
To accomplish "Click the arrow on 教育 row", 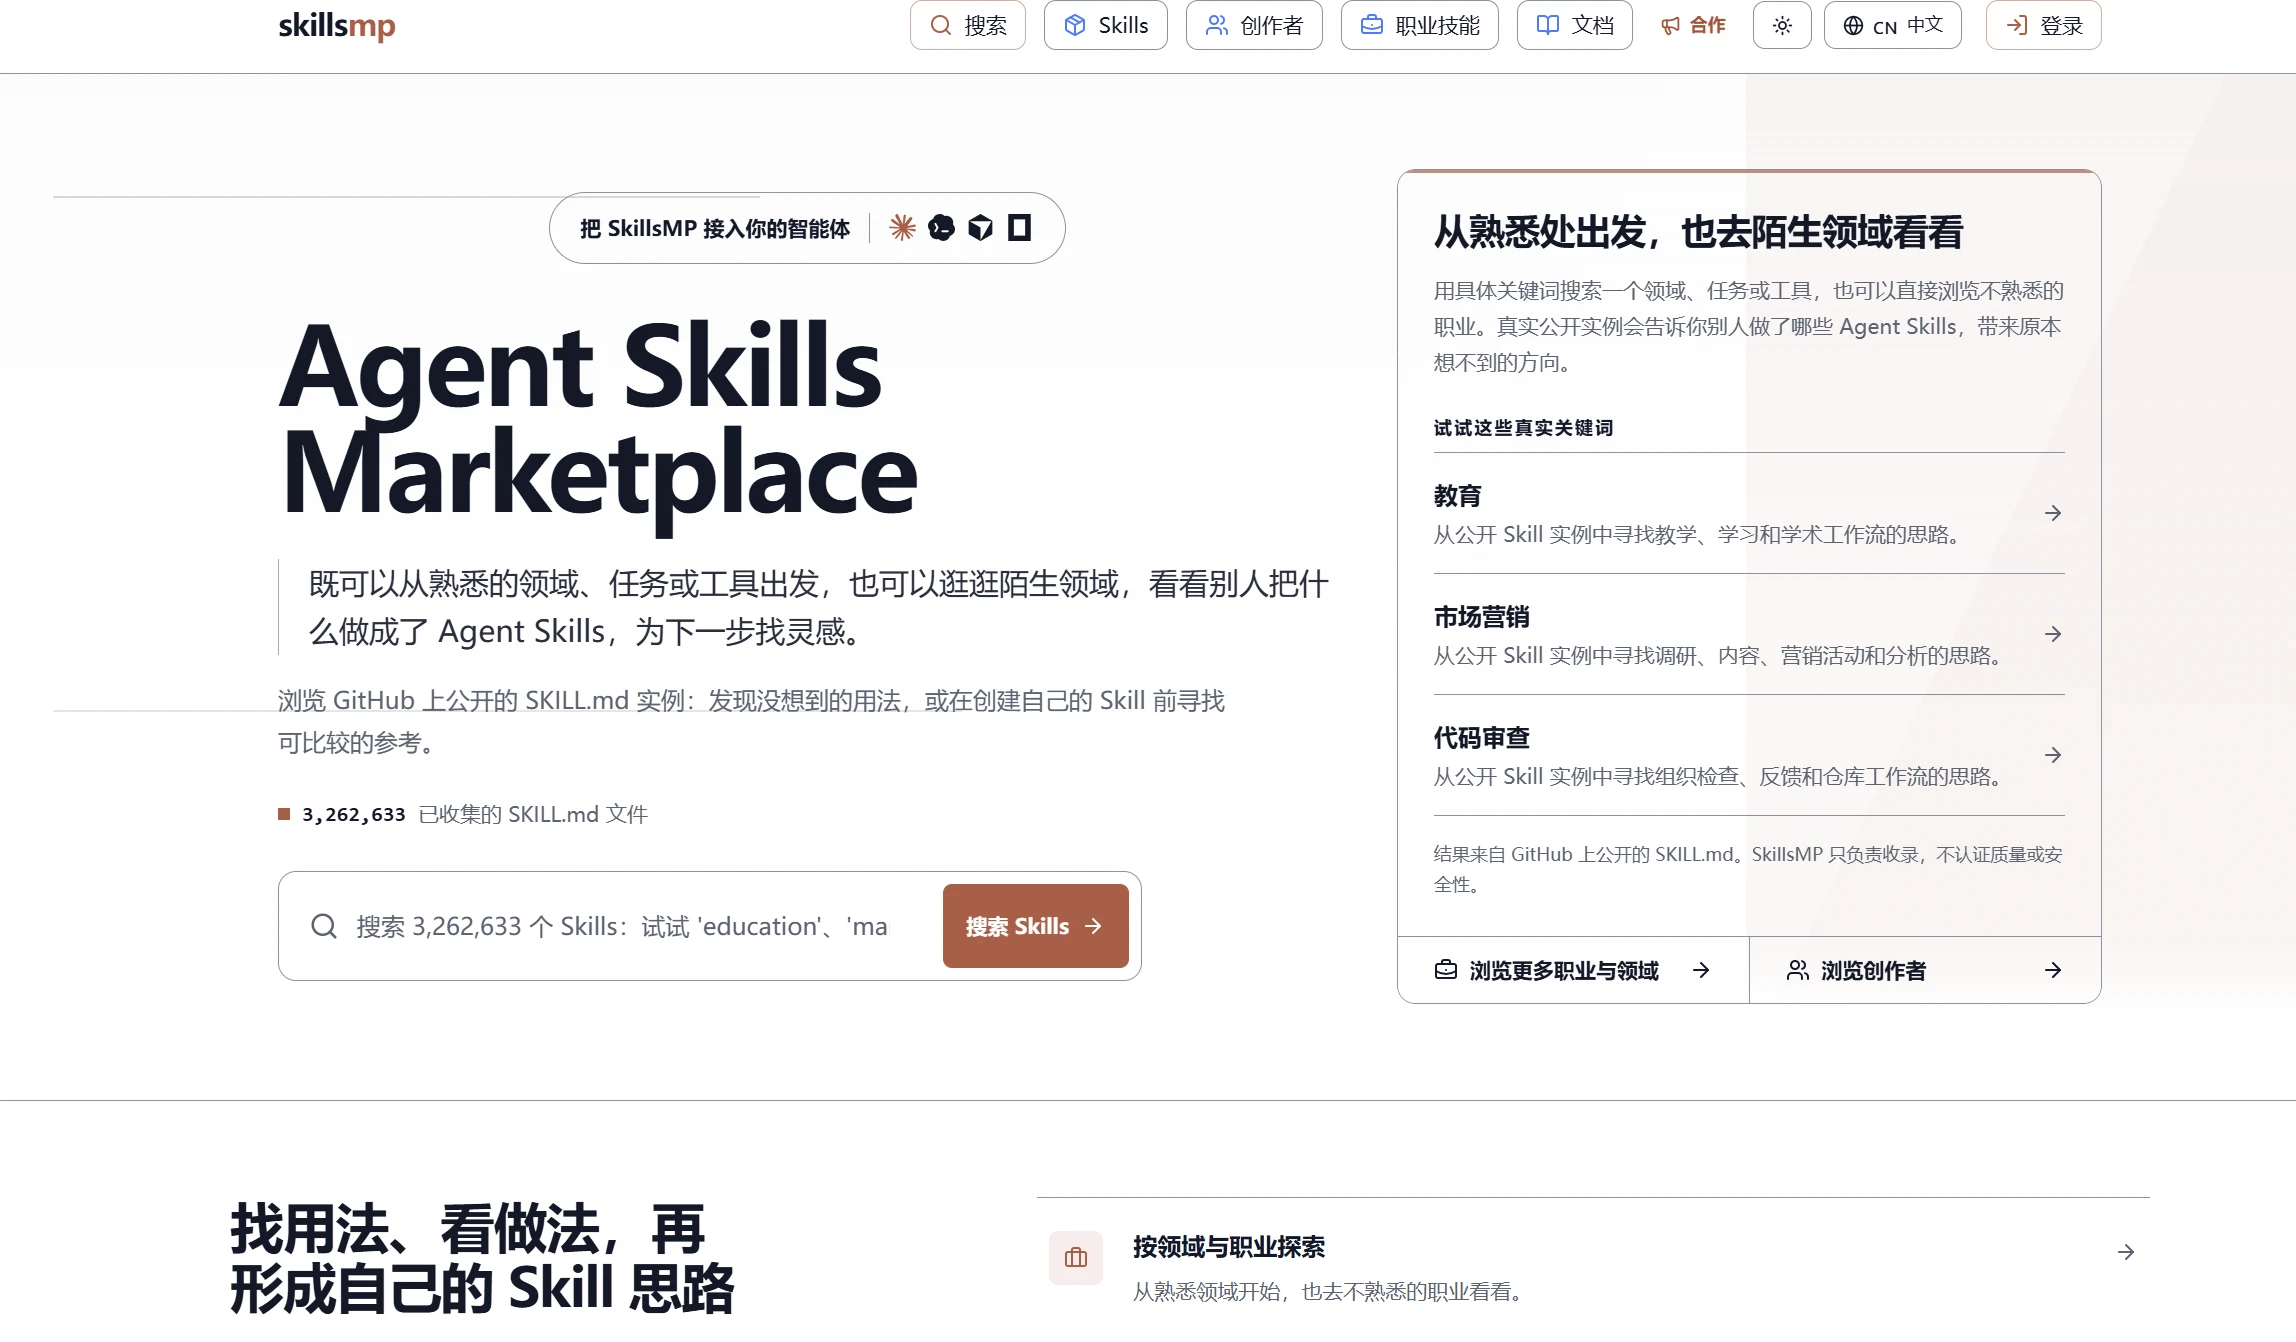I will coord(2053,513).
